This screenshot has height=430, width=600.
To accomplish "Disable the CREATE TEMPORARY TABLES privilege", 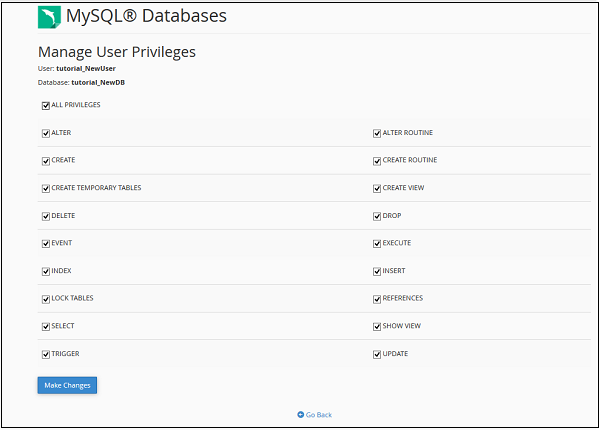I will coord(46,188).
